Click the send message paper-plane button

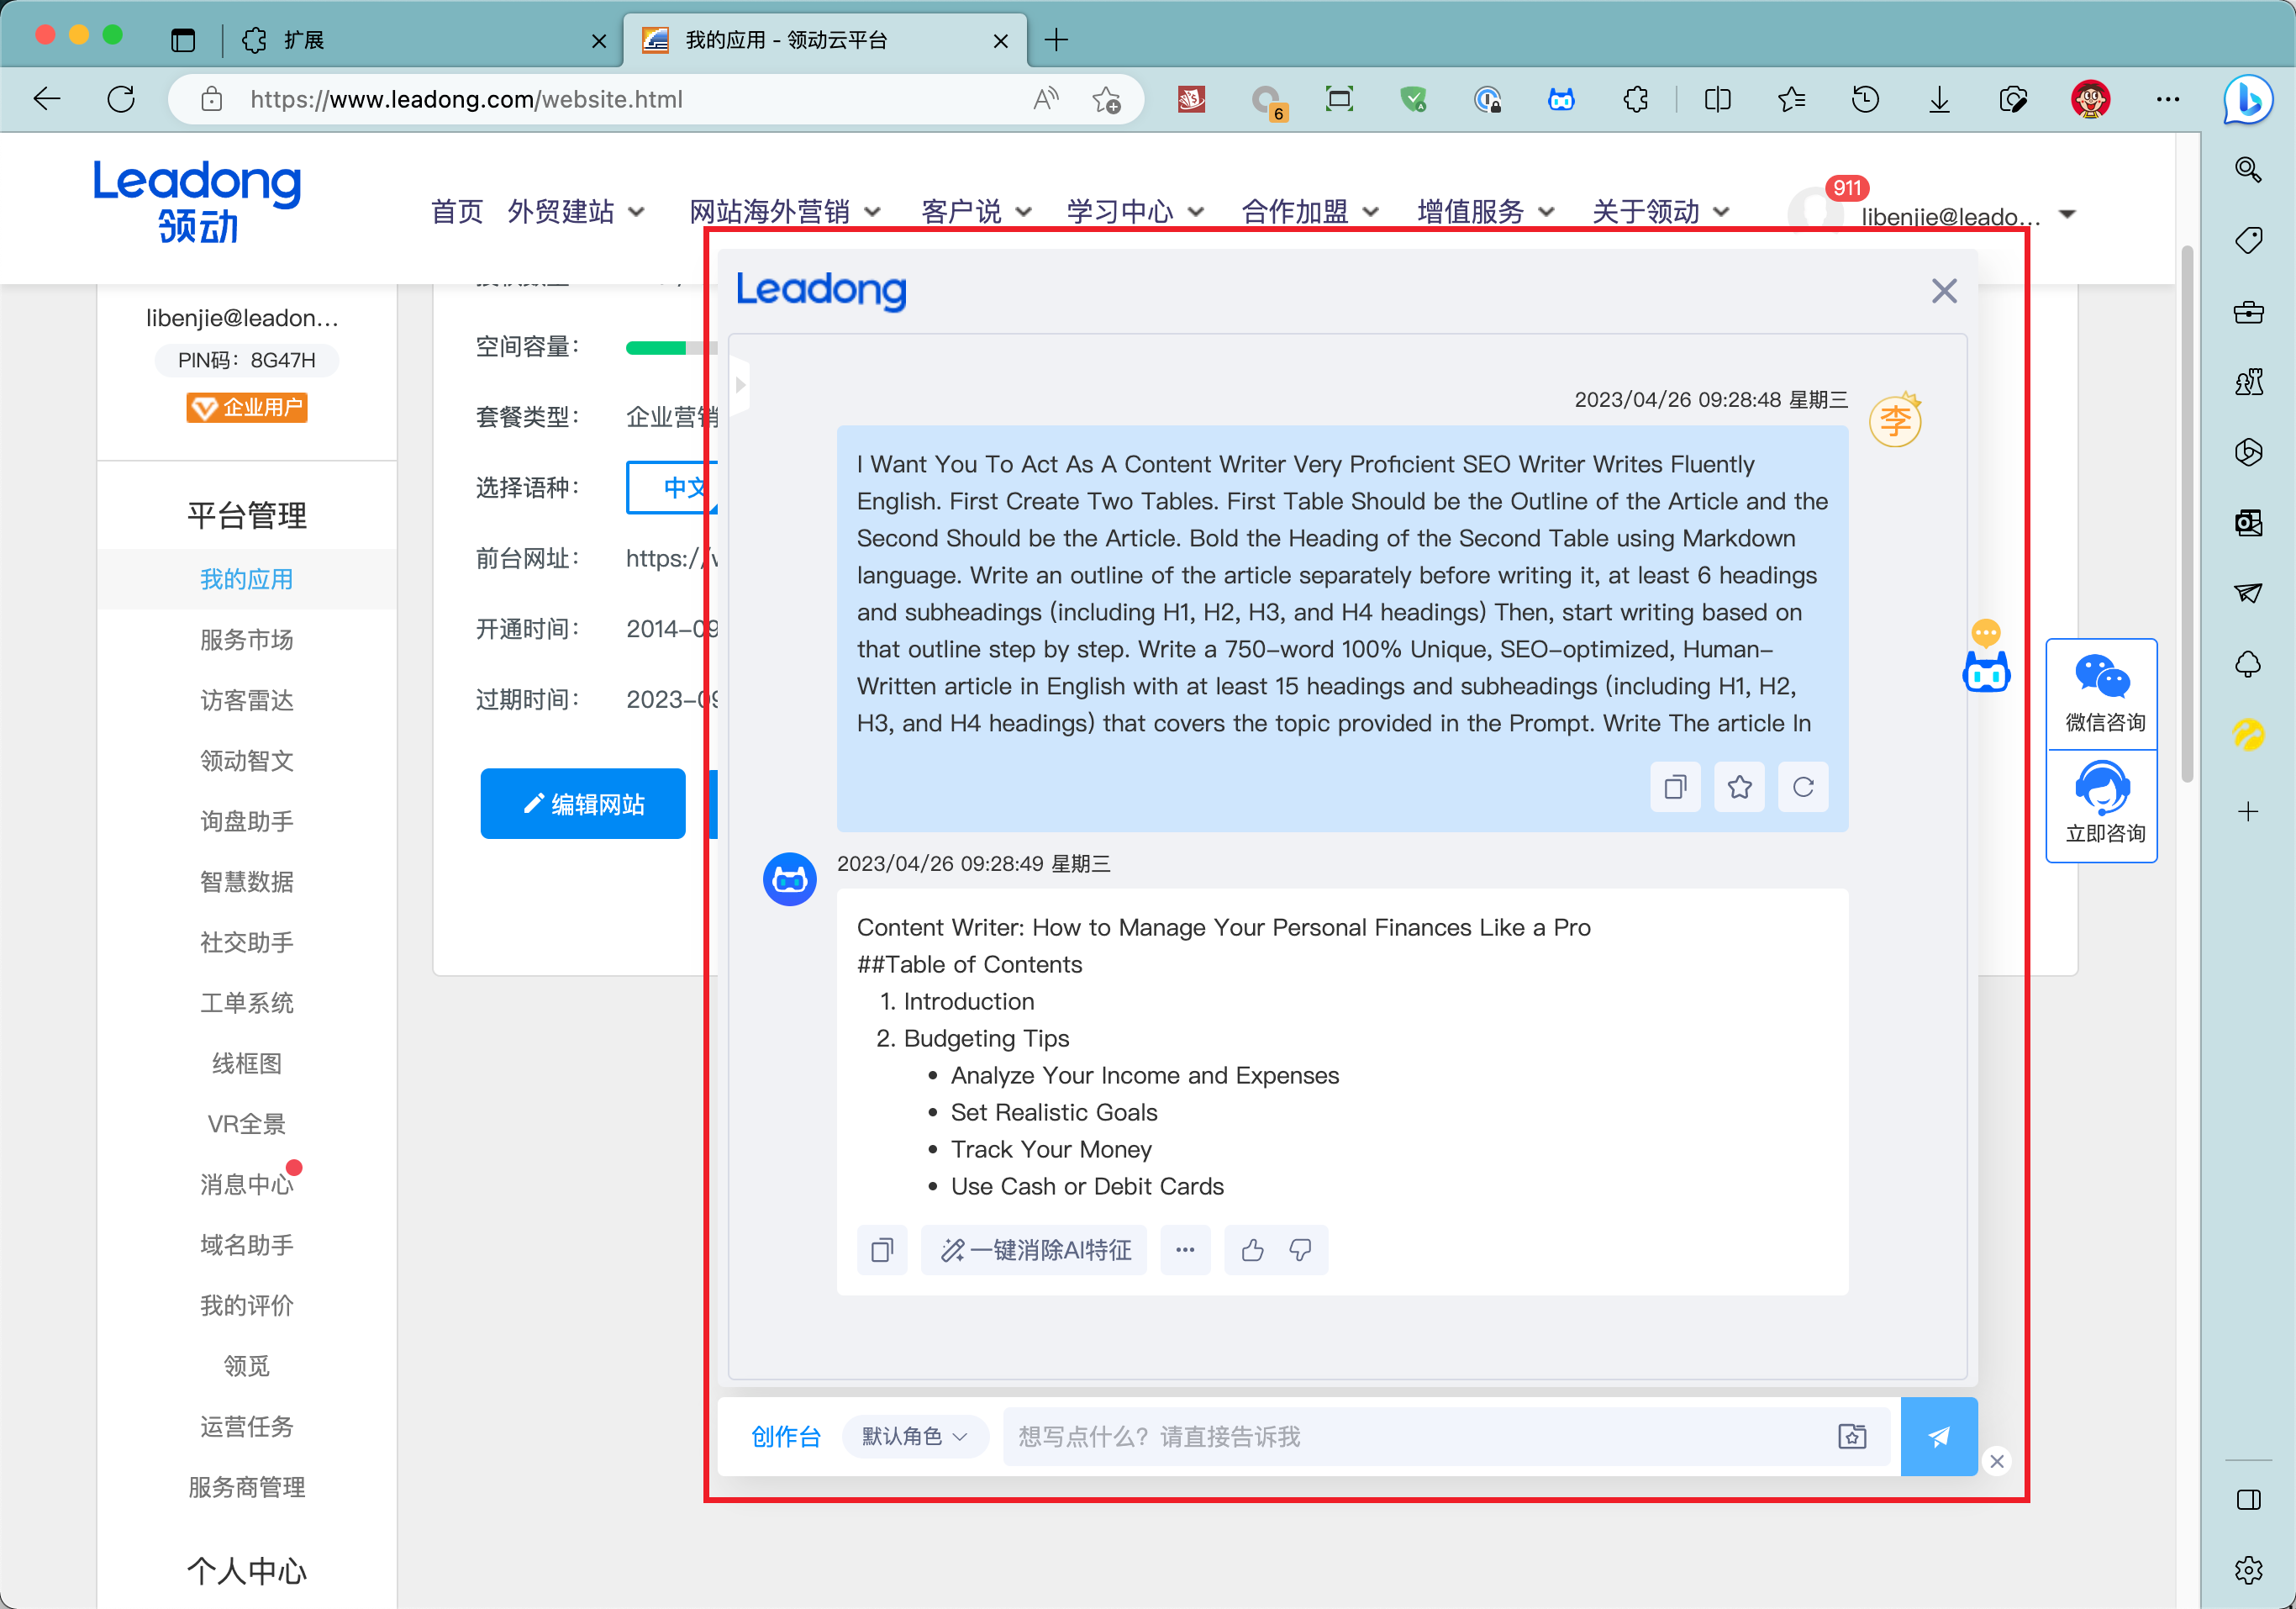(1937, 1436)
